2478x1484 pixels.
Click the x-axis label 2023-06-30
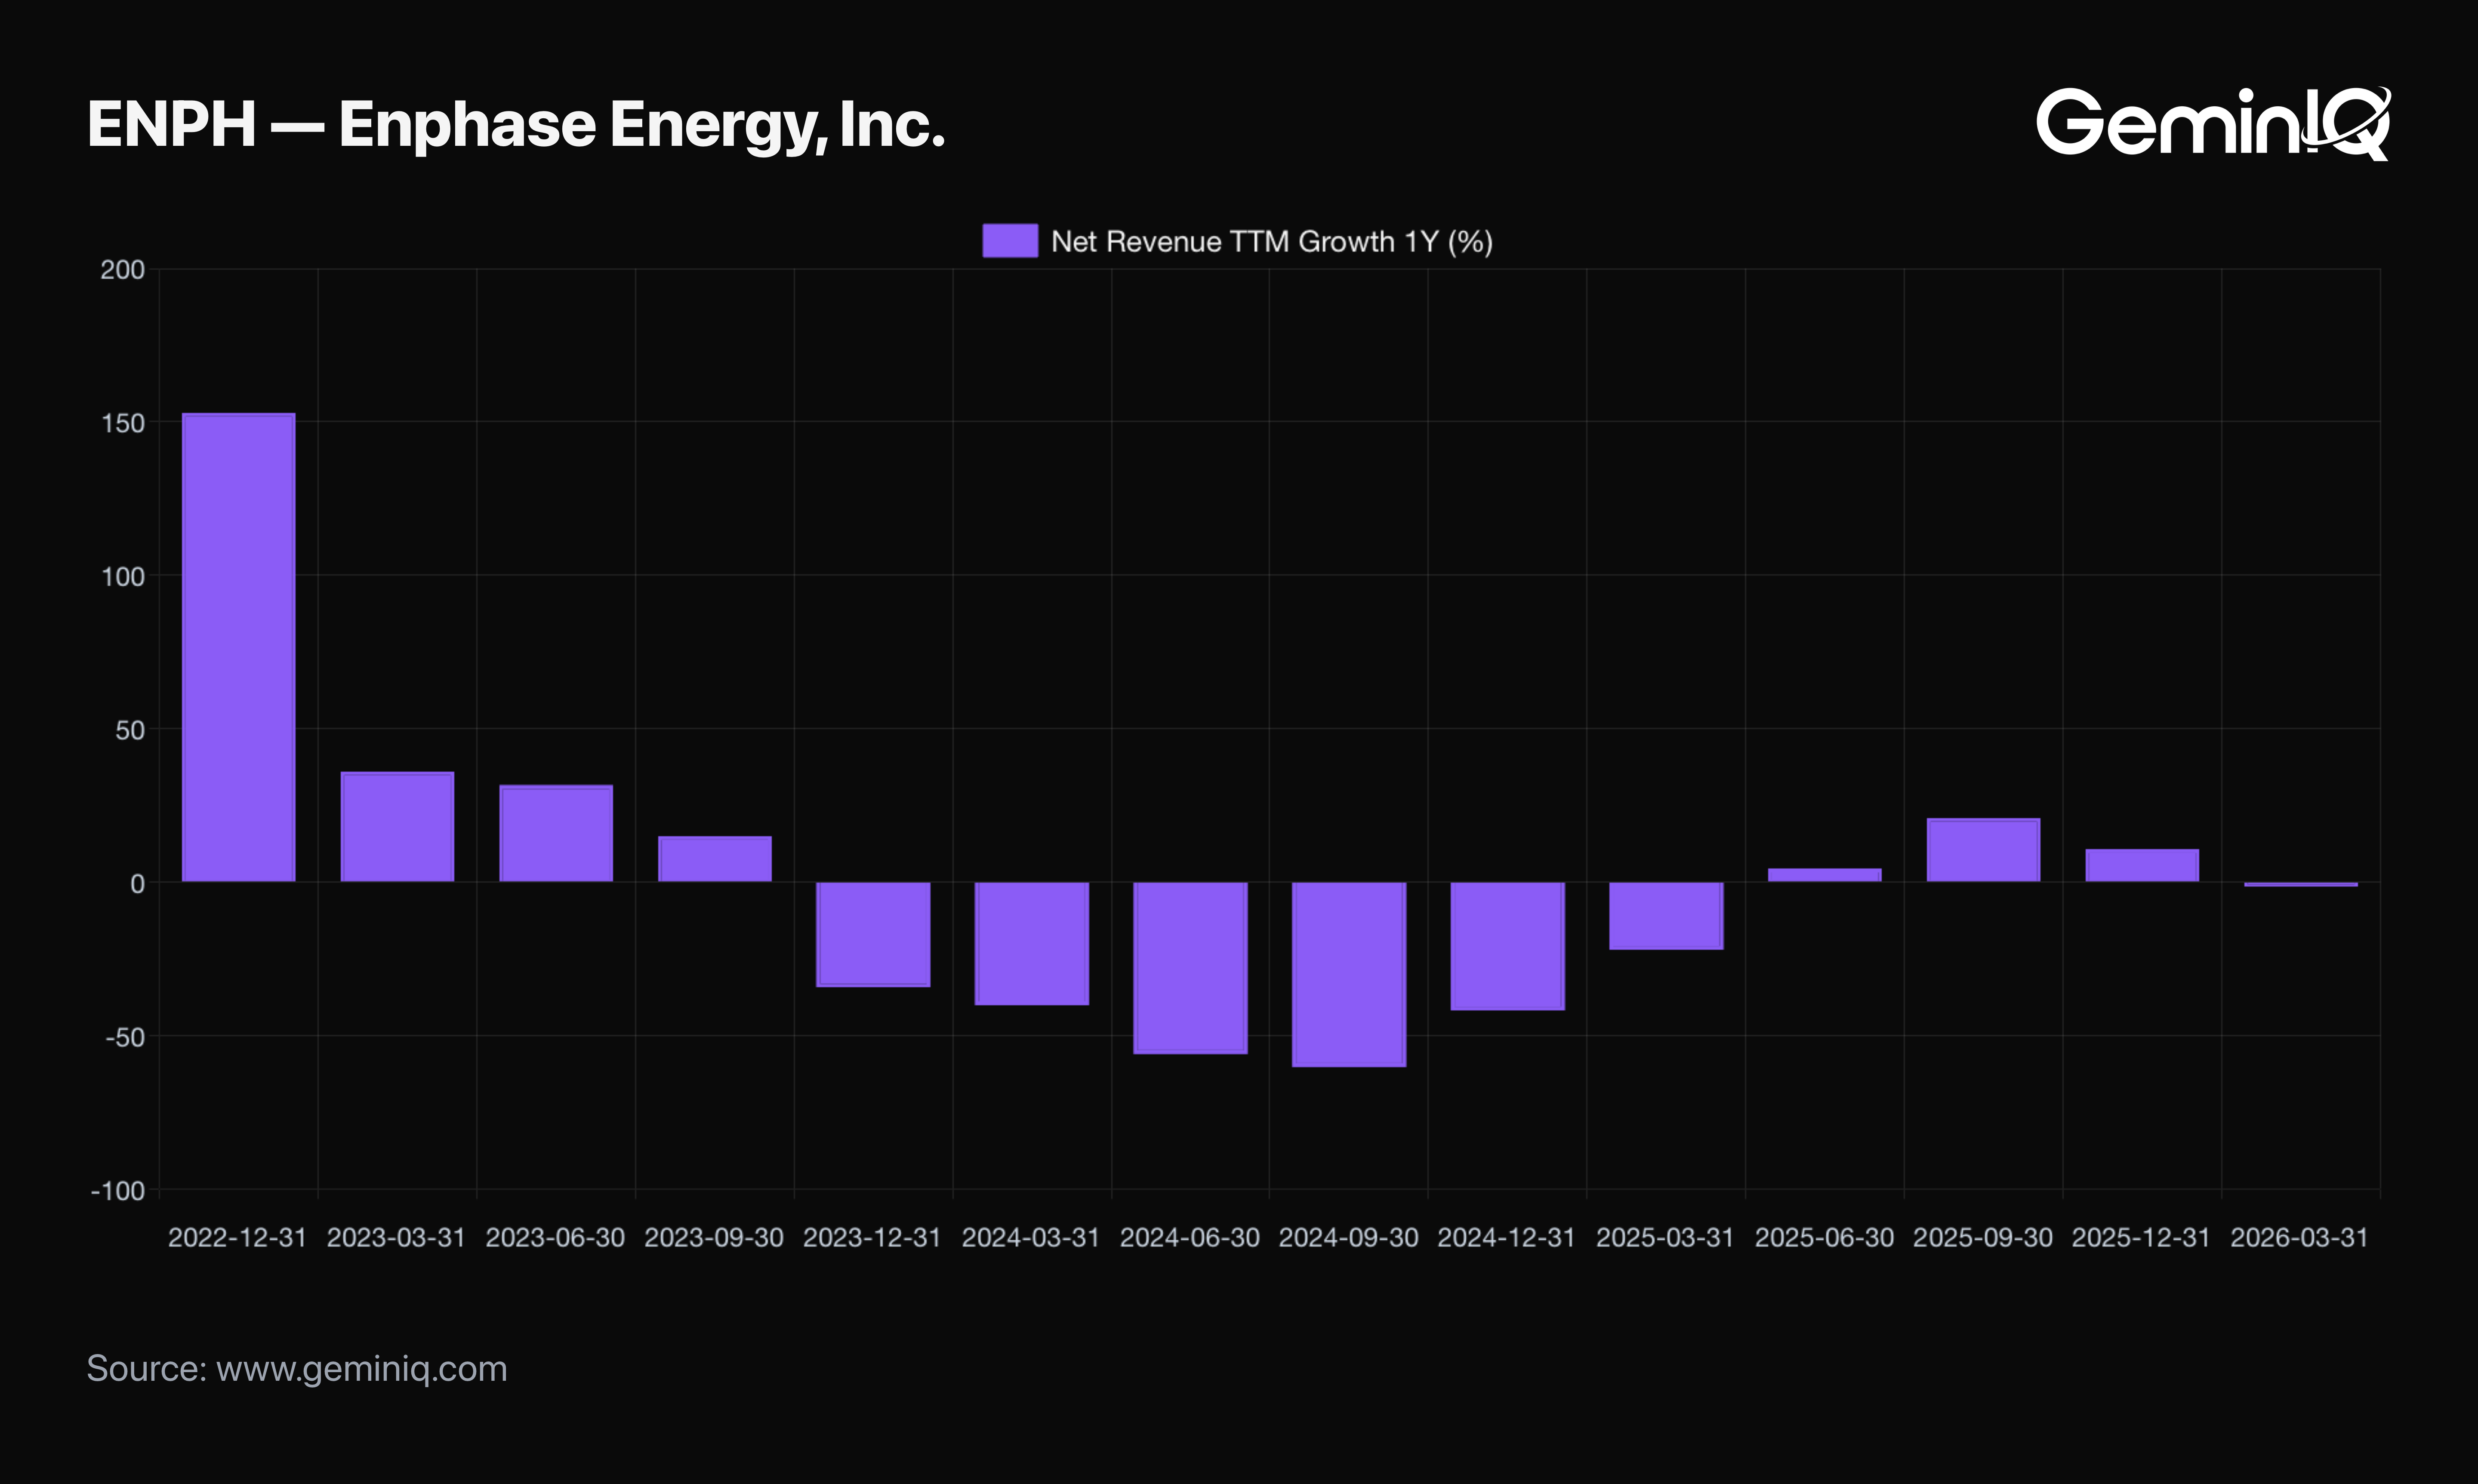pyautogui.click(x=556, y=1238)
